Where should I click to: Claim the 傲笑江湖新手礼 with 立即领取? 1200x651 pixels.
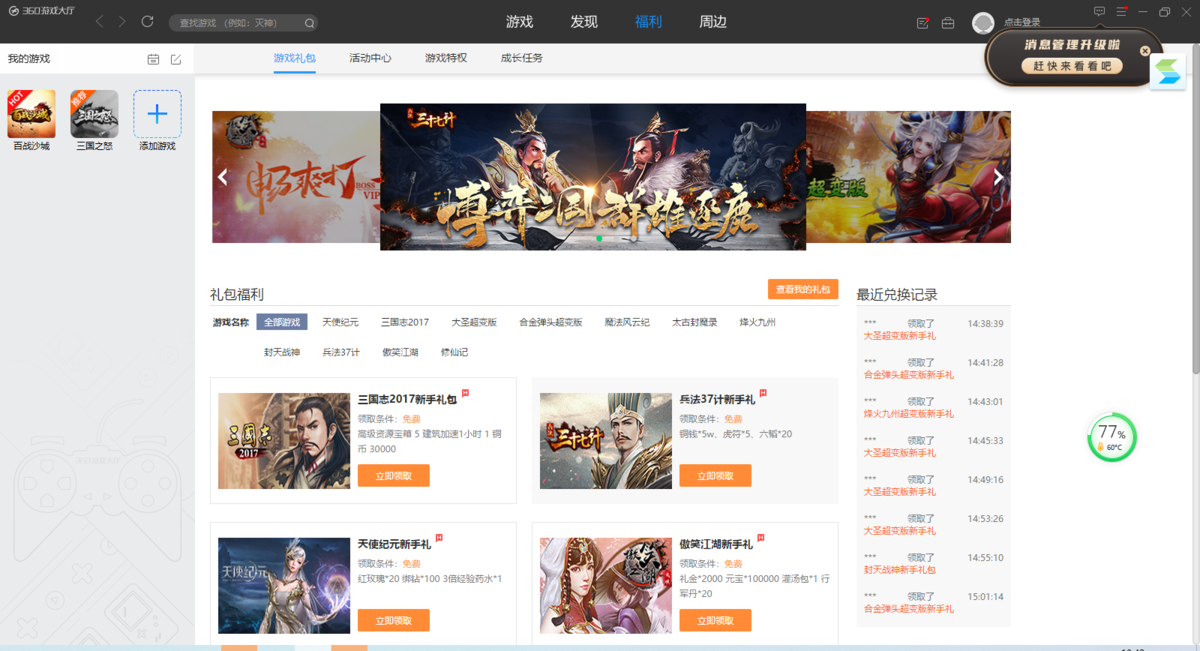tap(716, 621)
